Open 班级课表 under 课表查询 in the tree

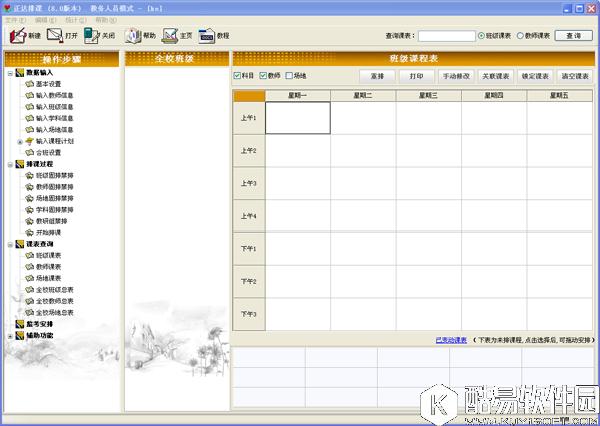click(48, 256)
